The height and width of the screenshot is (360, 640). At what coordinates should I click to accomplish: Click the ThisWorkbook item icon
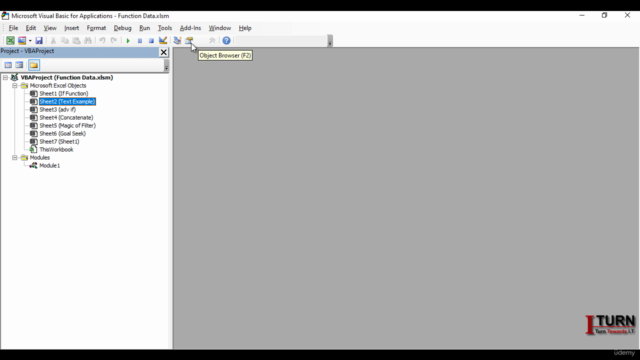(34, 149)
